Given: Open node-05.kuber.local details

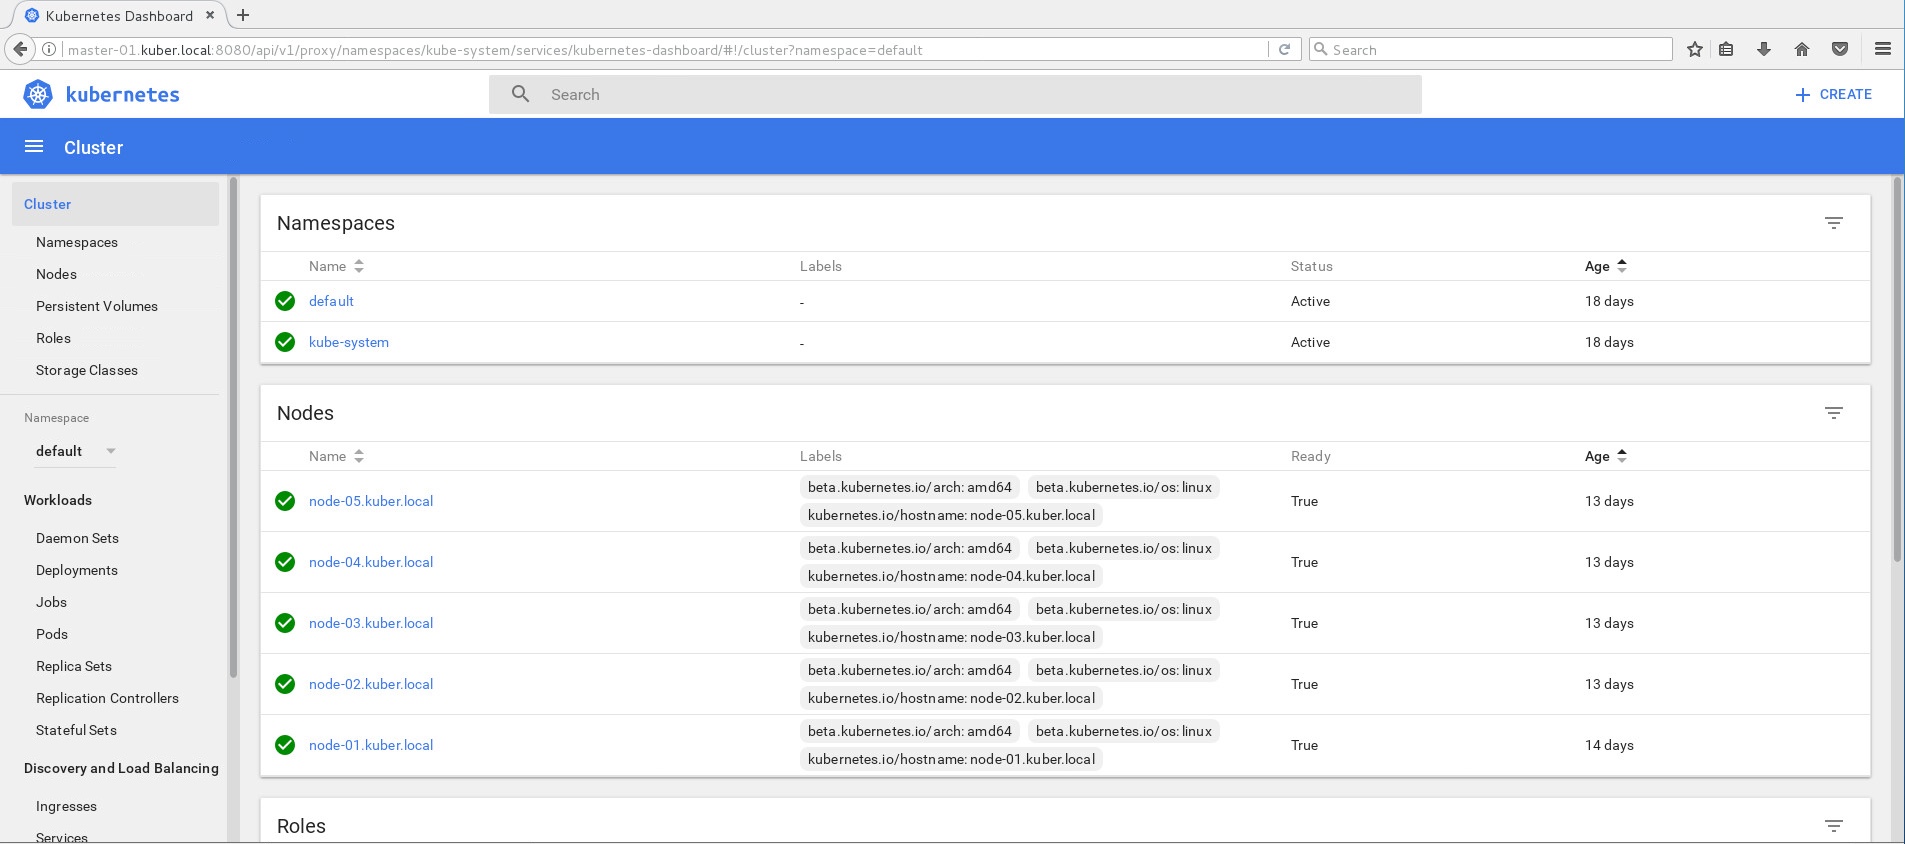Looking at the screenshot, I should tap(371, 501).
